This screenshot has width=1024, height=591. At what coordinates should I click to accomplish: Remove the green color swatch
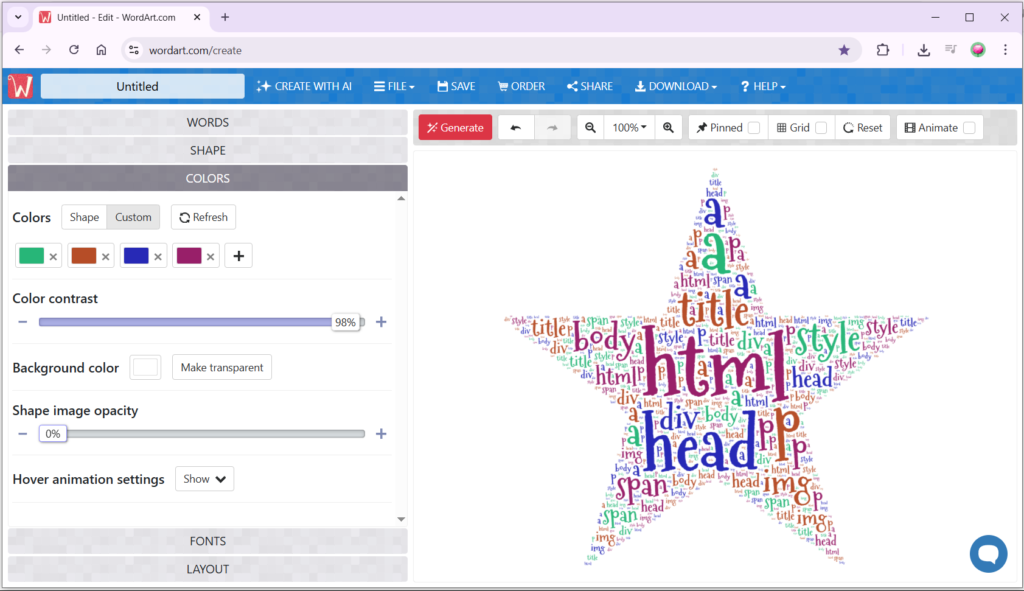53,257
